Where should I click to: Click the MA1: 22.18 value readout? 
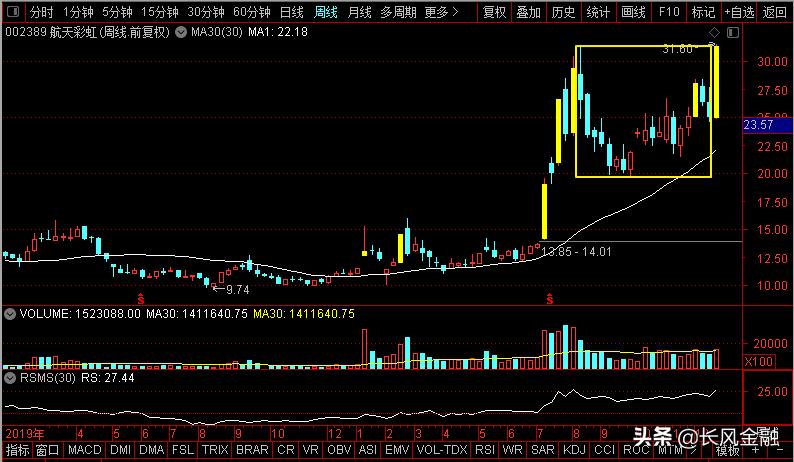[277, 32]
